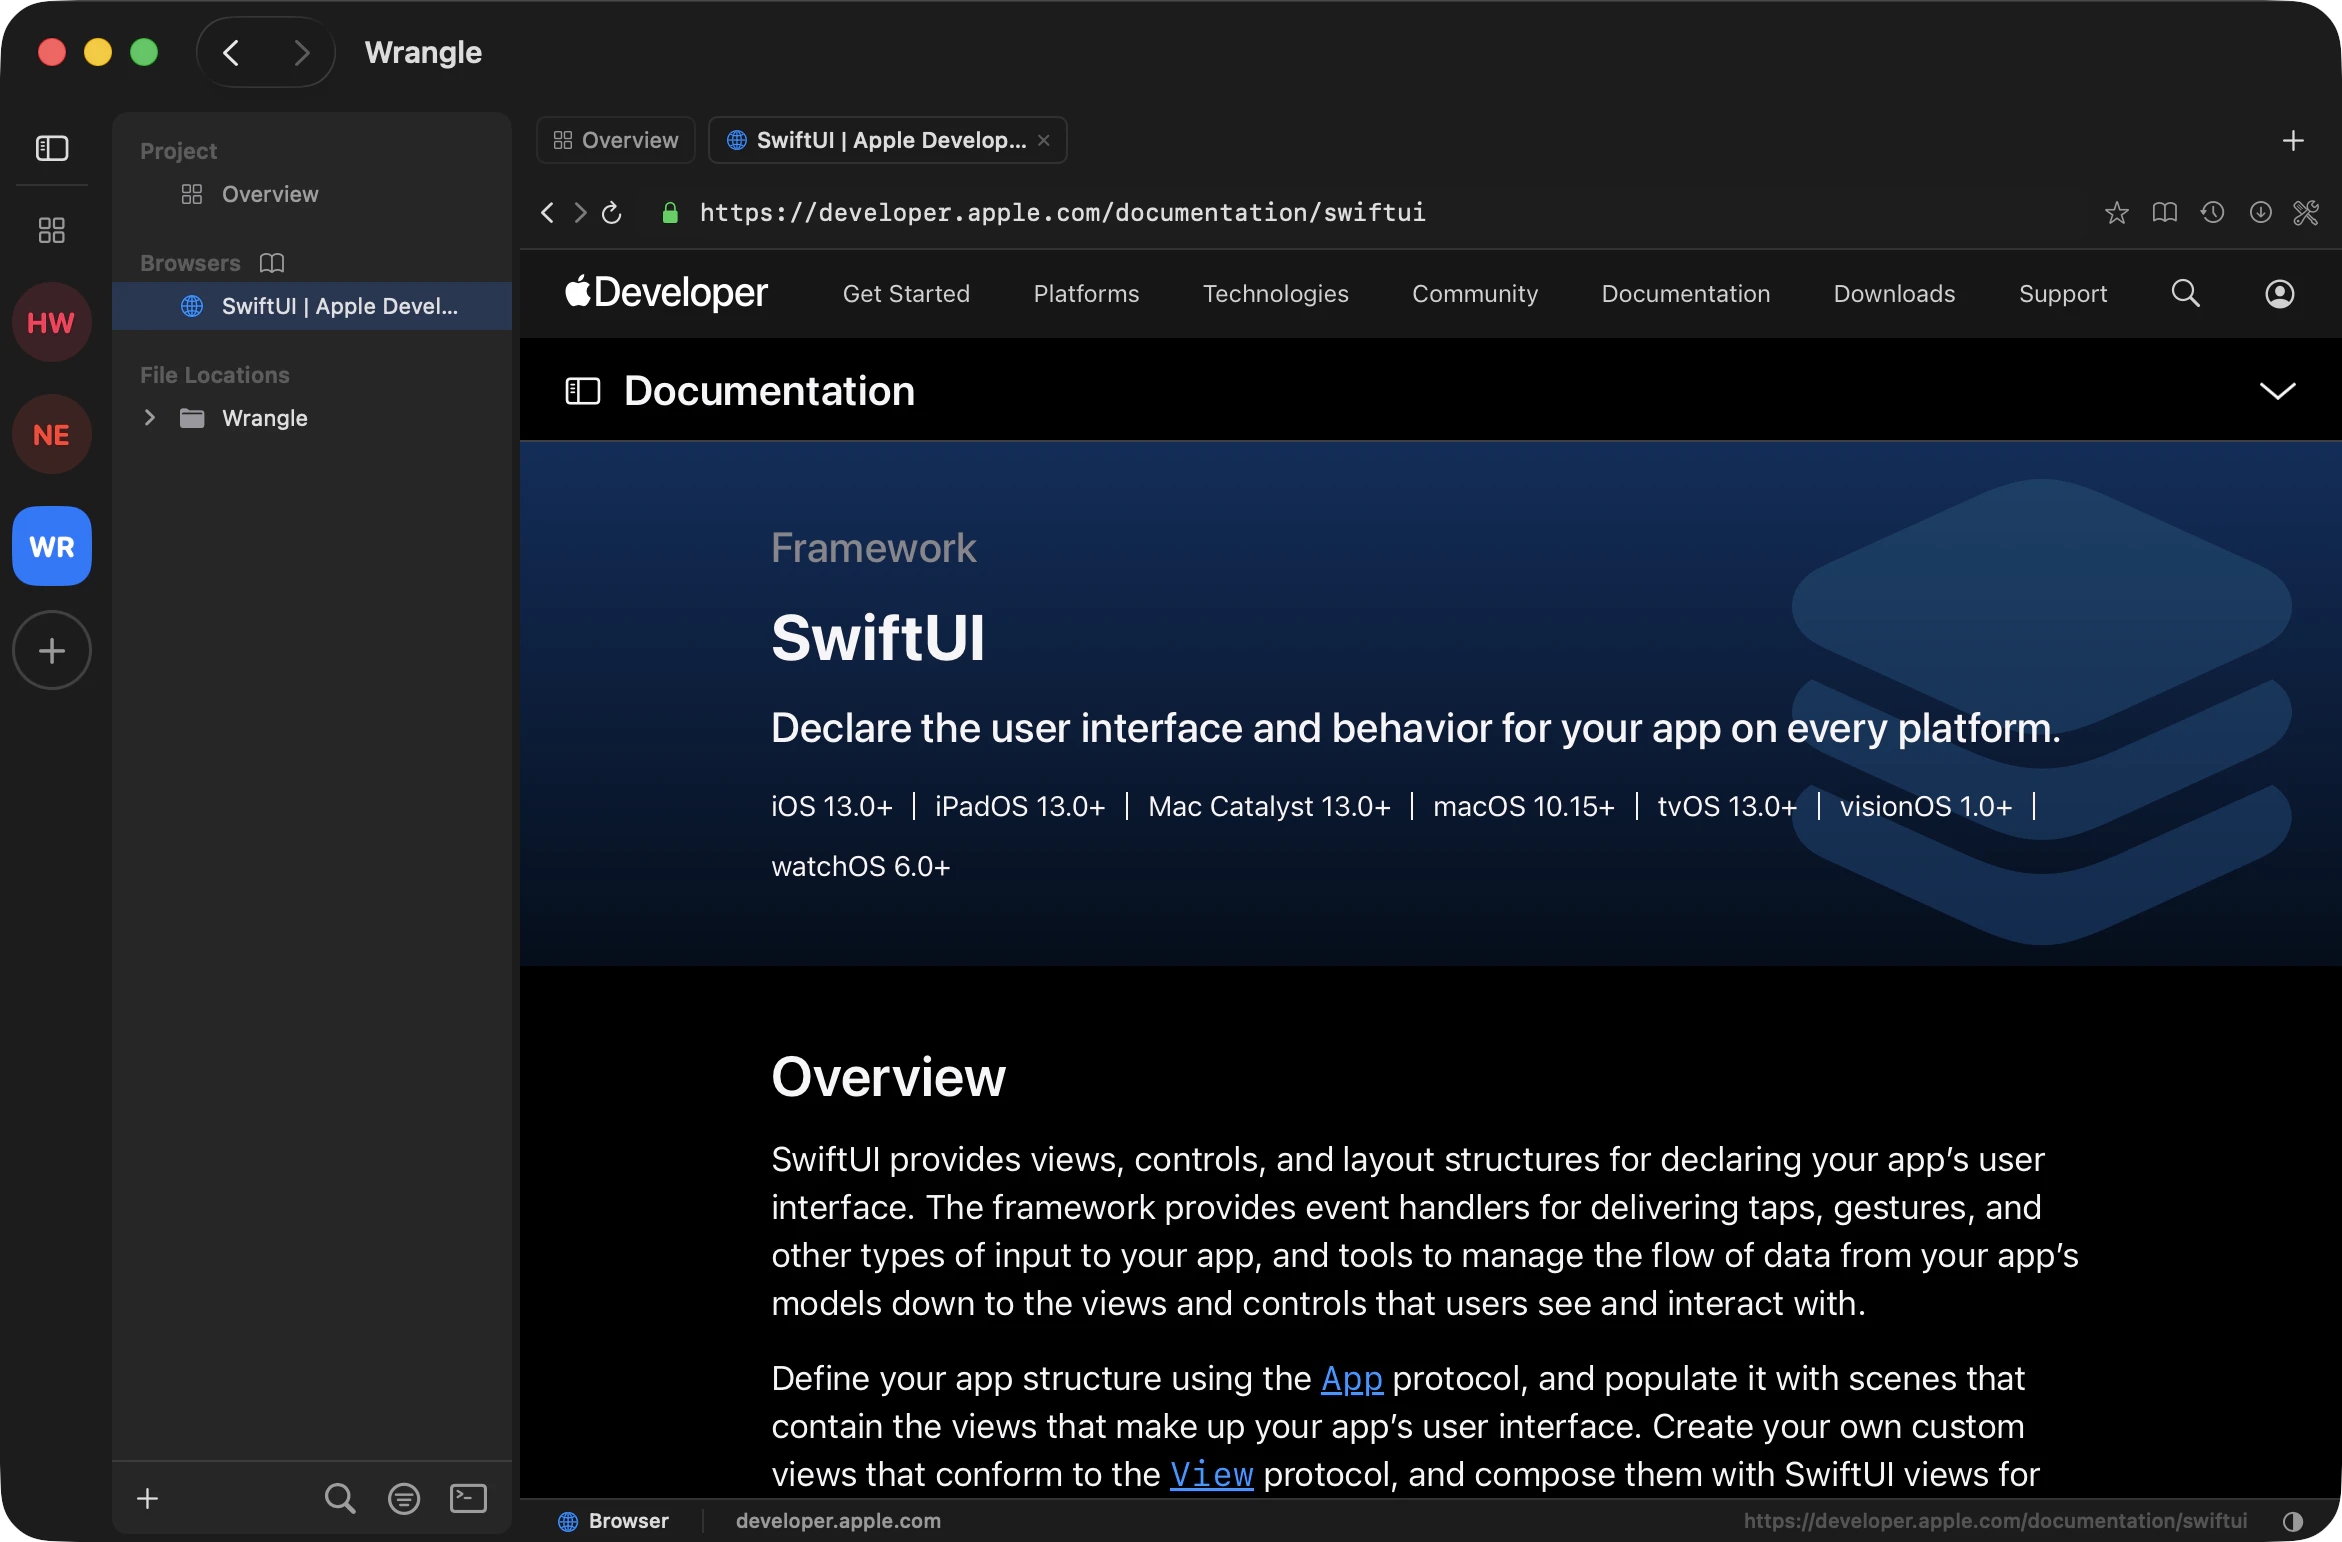Follow the App protocol link

pyautogui.click(x=1351, y=1379)
